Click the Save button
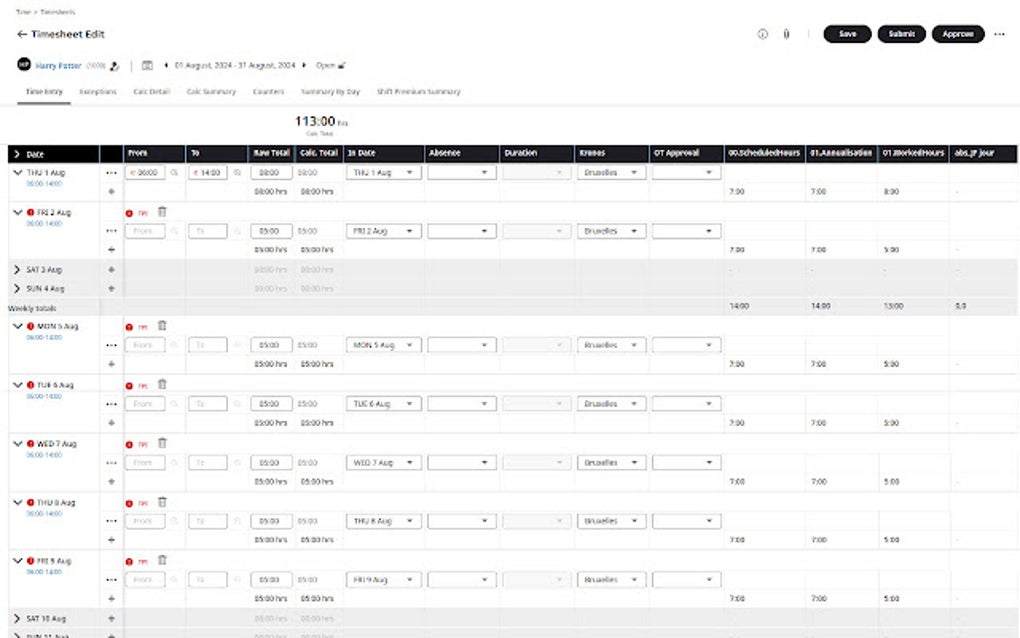Screen dimensions: 1020x638 [848, 34]
